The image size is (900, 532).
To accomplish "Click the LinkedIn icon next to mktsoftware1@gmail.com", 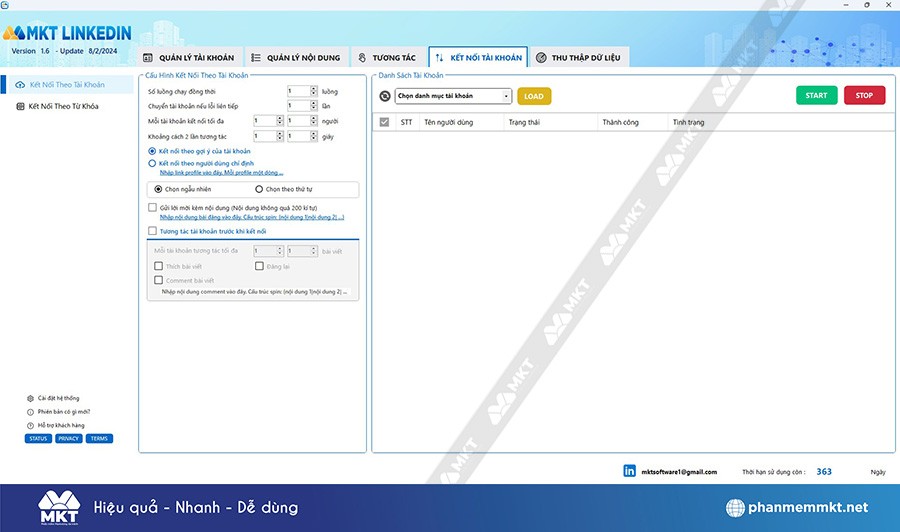I will click(x=630, y=471).
